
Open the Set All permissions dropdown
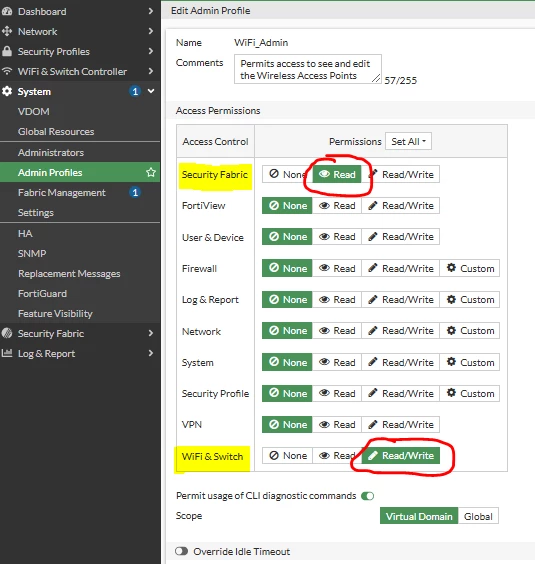coord(408,141)
